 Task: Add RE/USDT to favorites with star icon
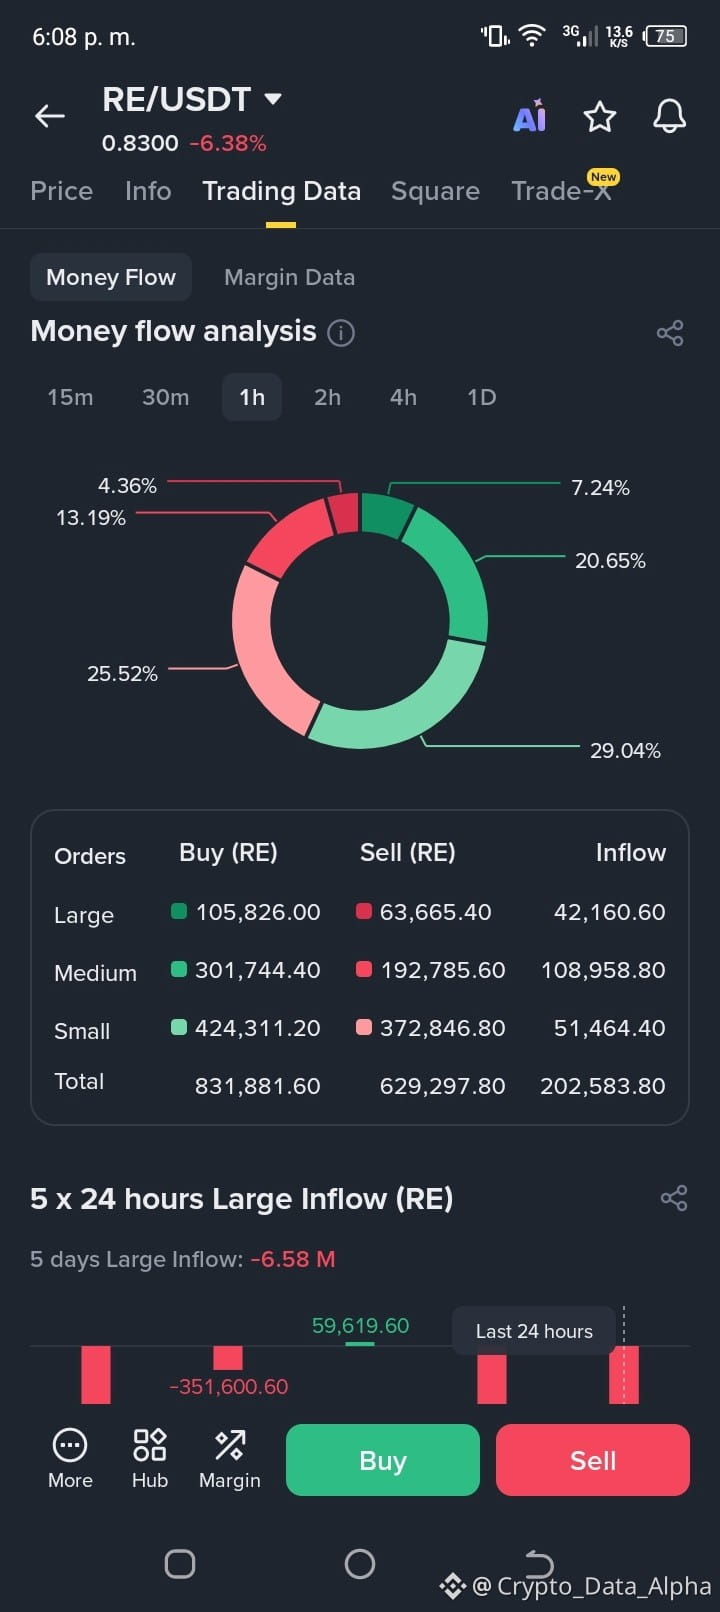coord(600,117)
